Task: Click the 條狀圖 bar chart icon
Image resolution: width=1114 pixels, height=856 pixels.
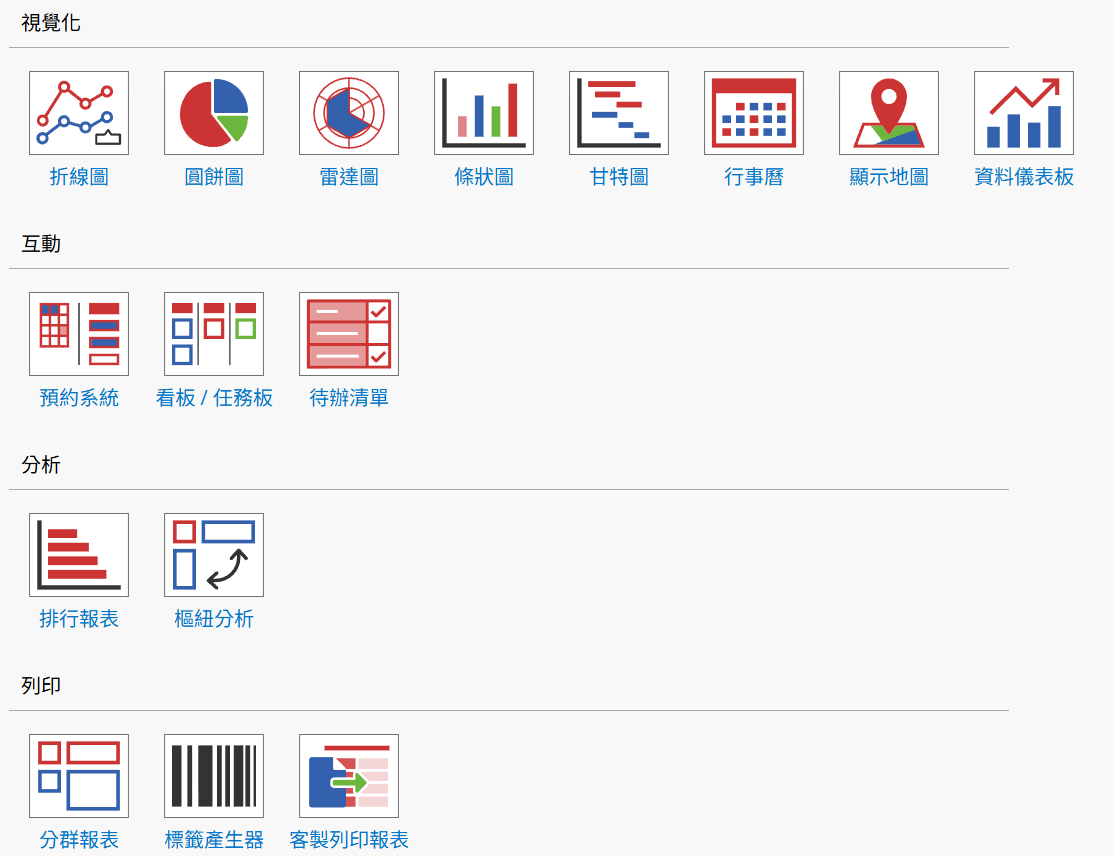Action: 484,113
